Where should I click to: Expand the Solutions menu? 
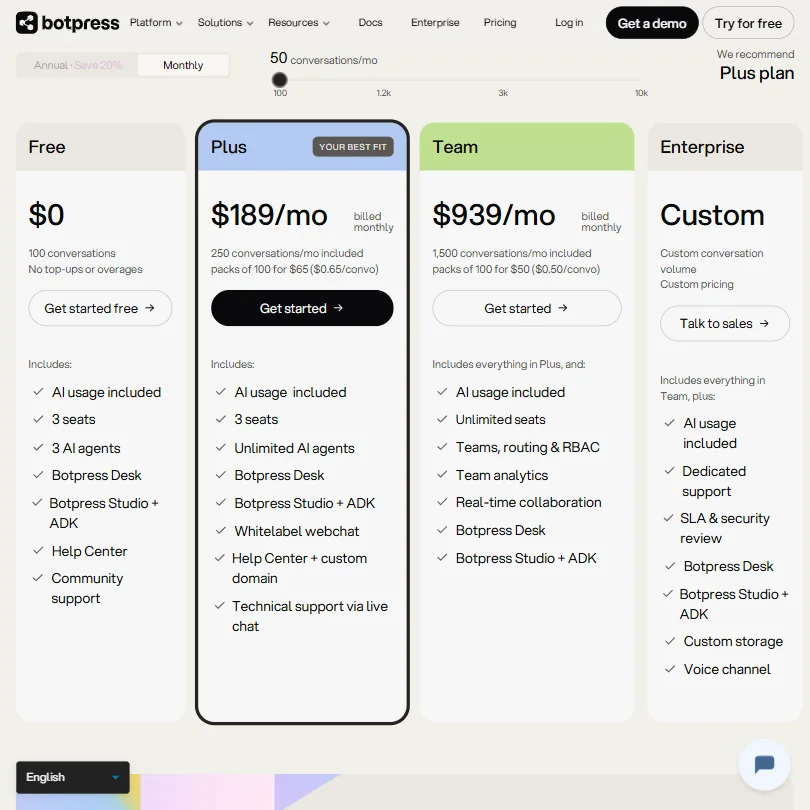(x=225, y=23)
